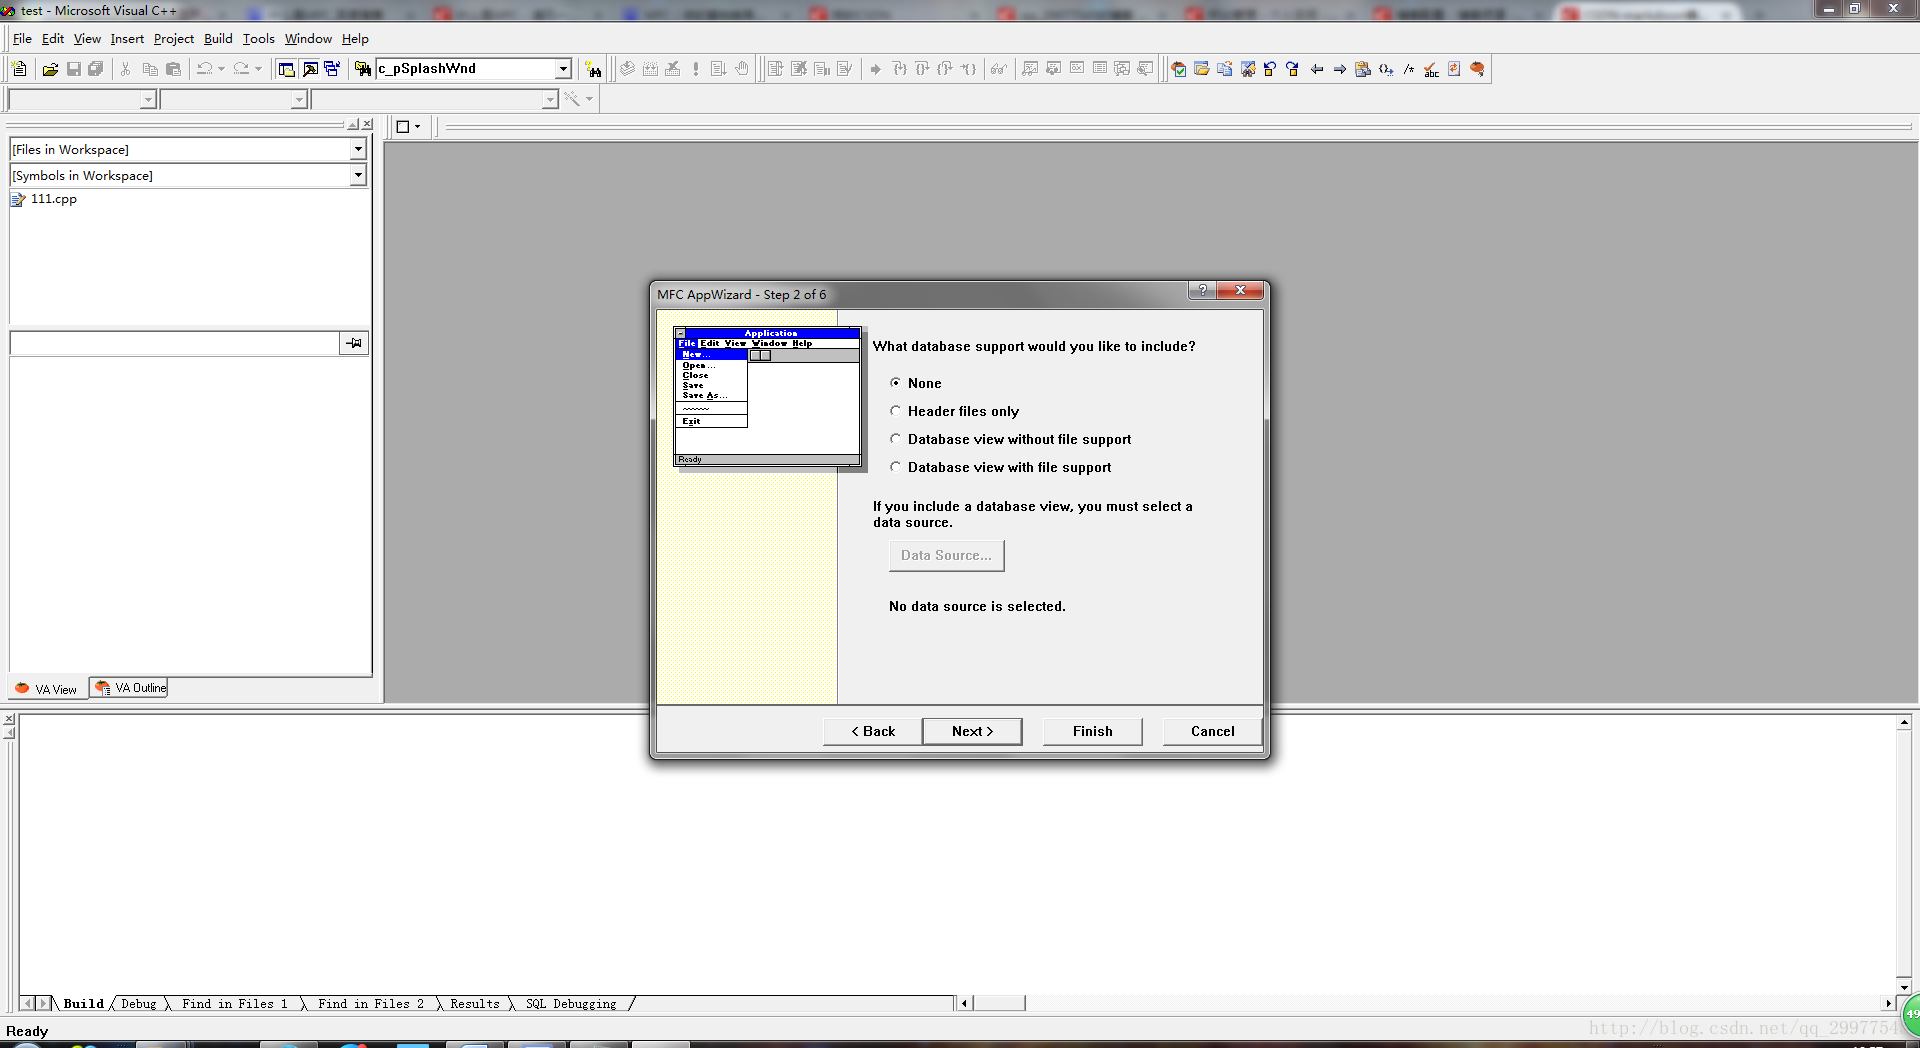Cancel the MFC AppWizard dialog
The height and width of the screenshot is (1048, 1920).
point(1212,731)
